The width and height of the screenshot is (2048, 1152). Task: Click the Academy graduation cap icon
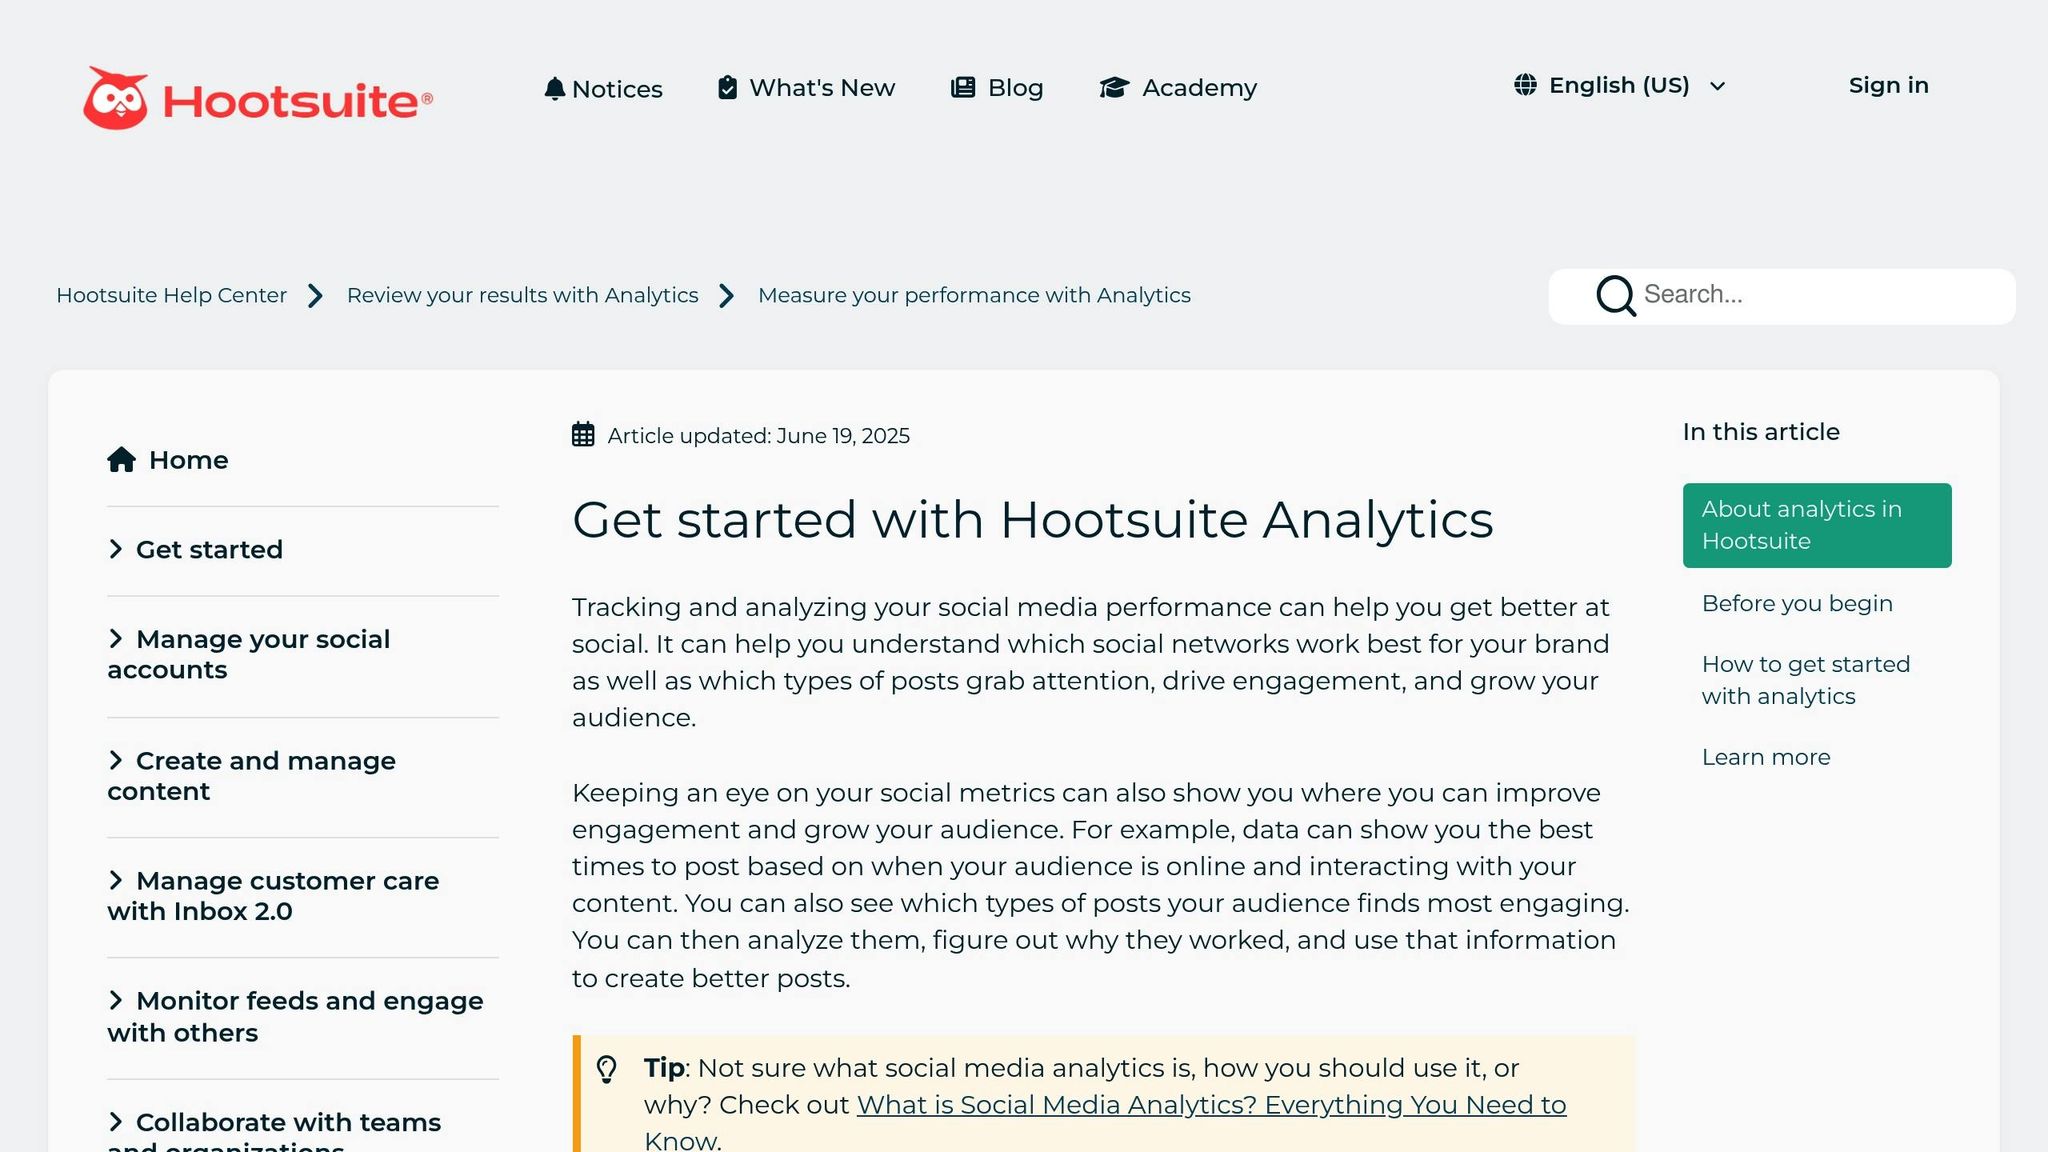click(x=1114, y=88)
